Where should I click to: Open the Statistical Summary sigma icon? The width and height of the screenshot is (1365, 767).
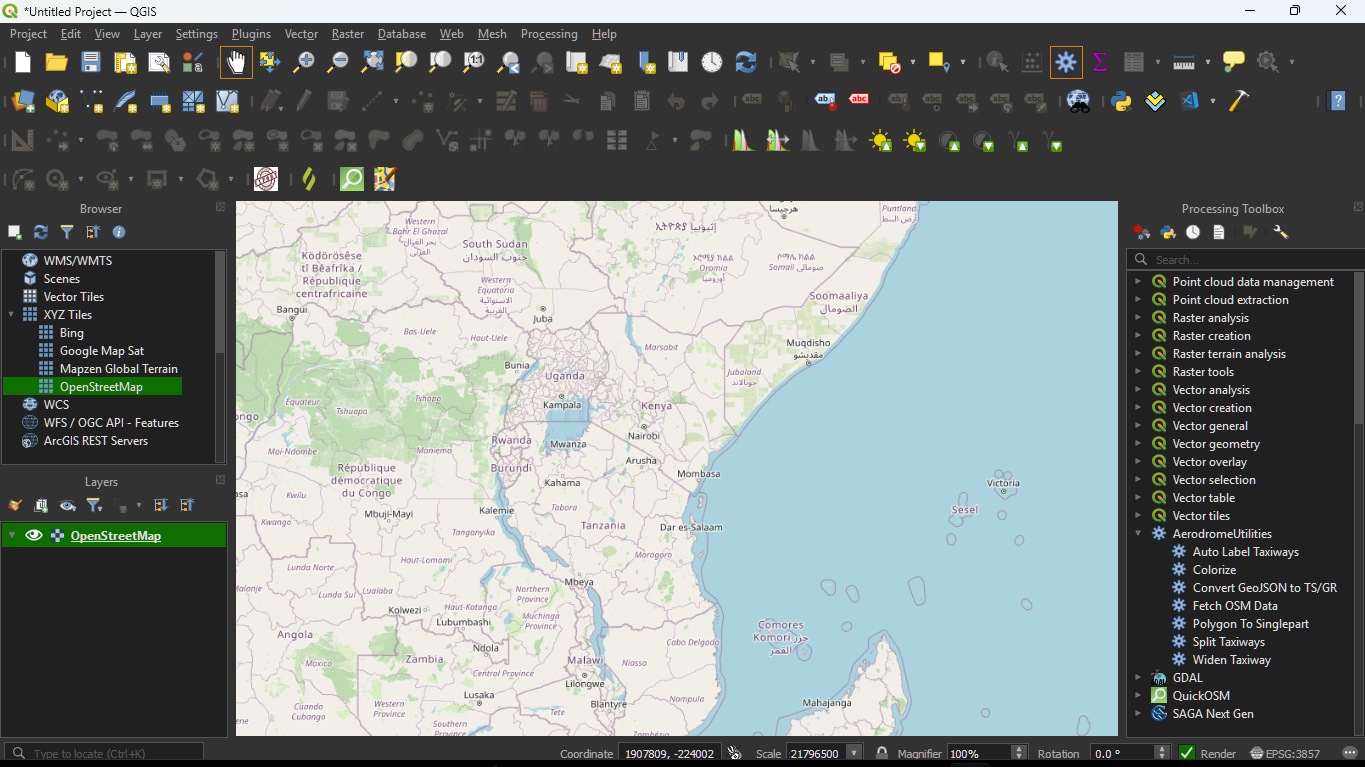1099,63
